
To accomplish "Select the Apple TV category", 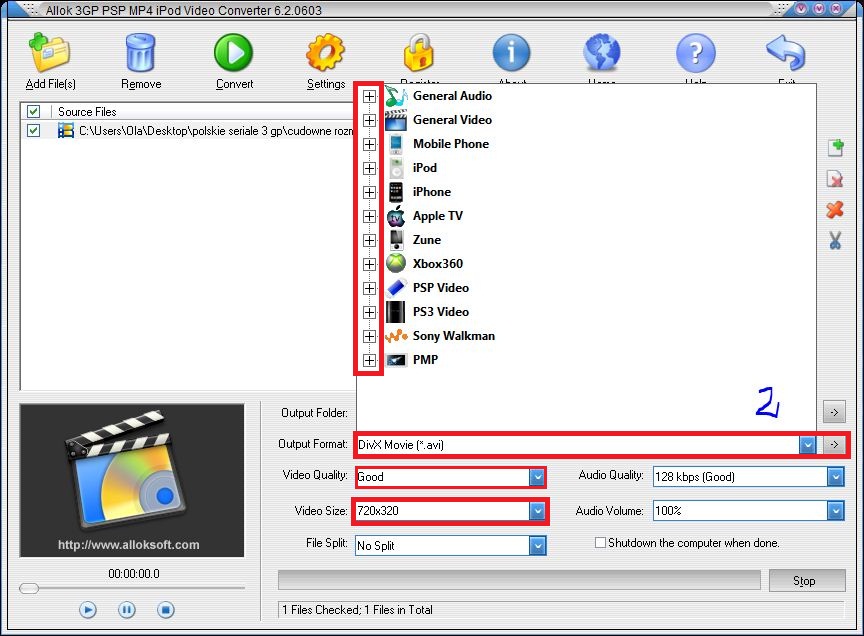I will (x=438, y=215).
